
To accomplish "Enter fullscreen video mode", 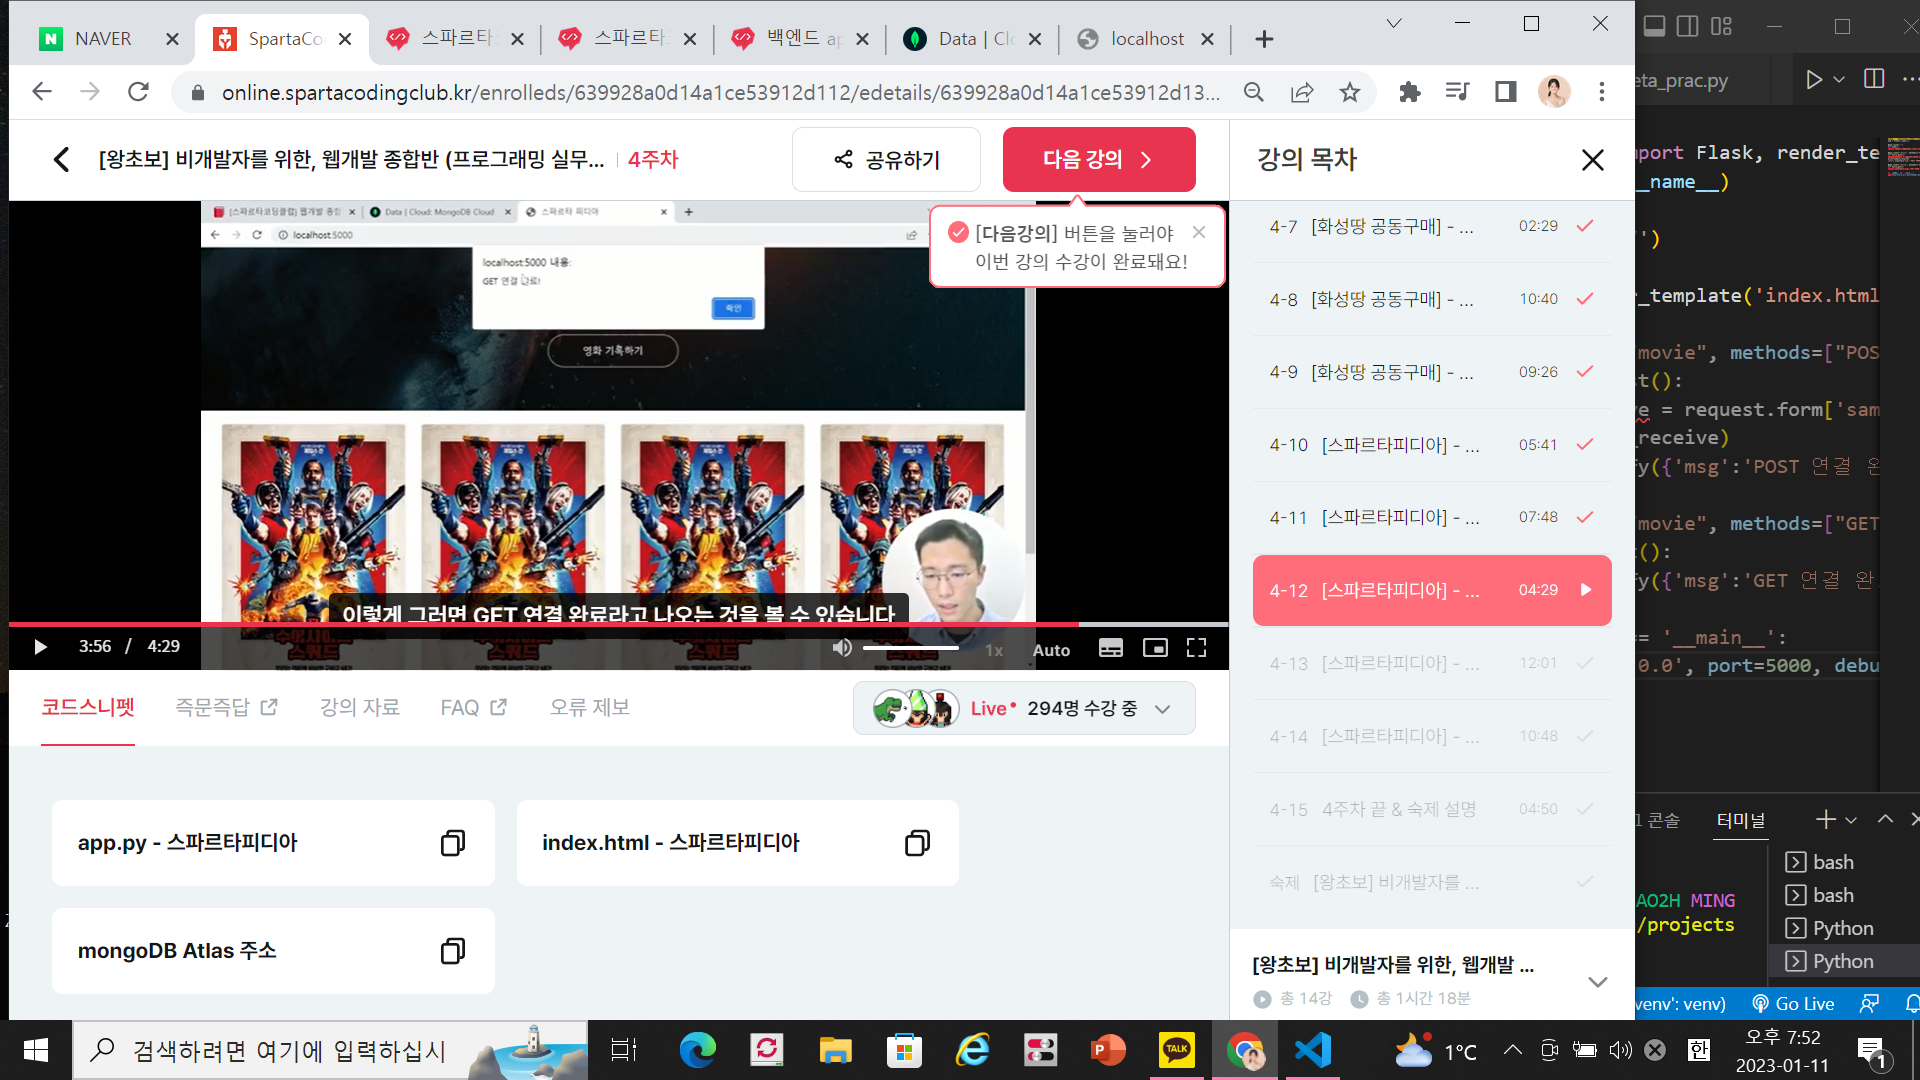I will click(1196, 648).
